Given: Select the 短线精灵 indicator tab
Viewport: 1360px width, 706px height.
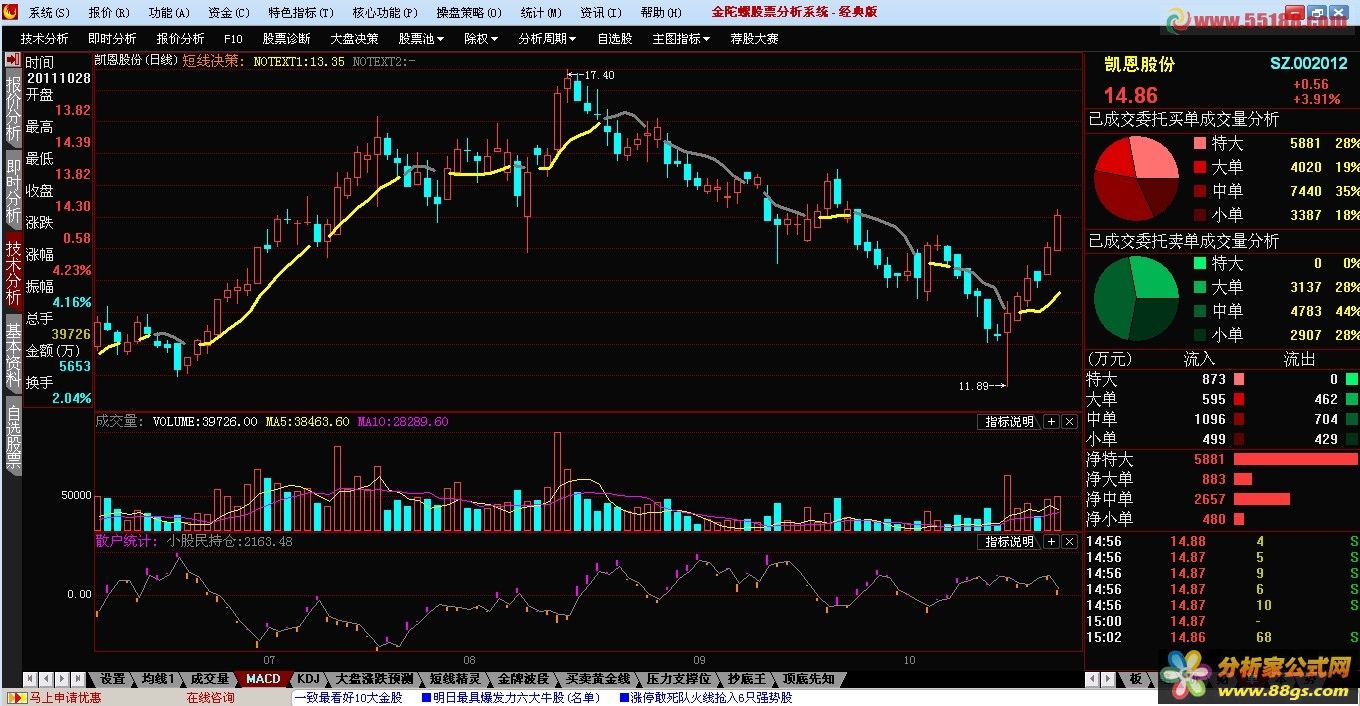Looking at the screenshot, I should pos(455,679).
